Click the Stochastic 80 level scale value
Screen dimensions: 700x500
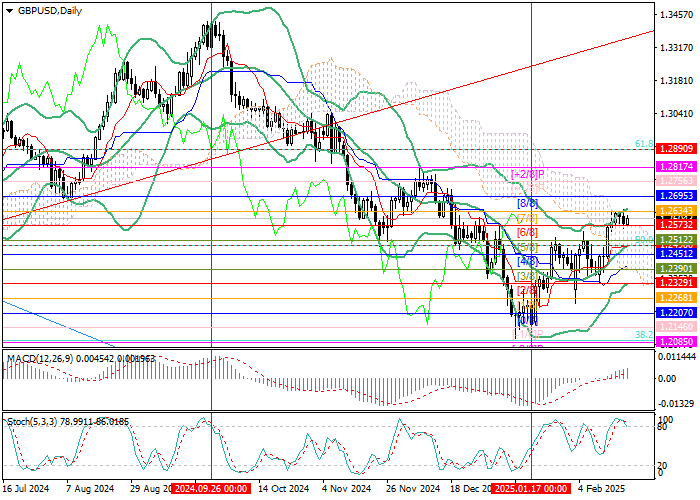[663, 427]
